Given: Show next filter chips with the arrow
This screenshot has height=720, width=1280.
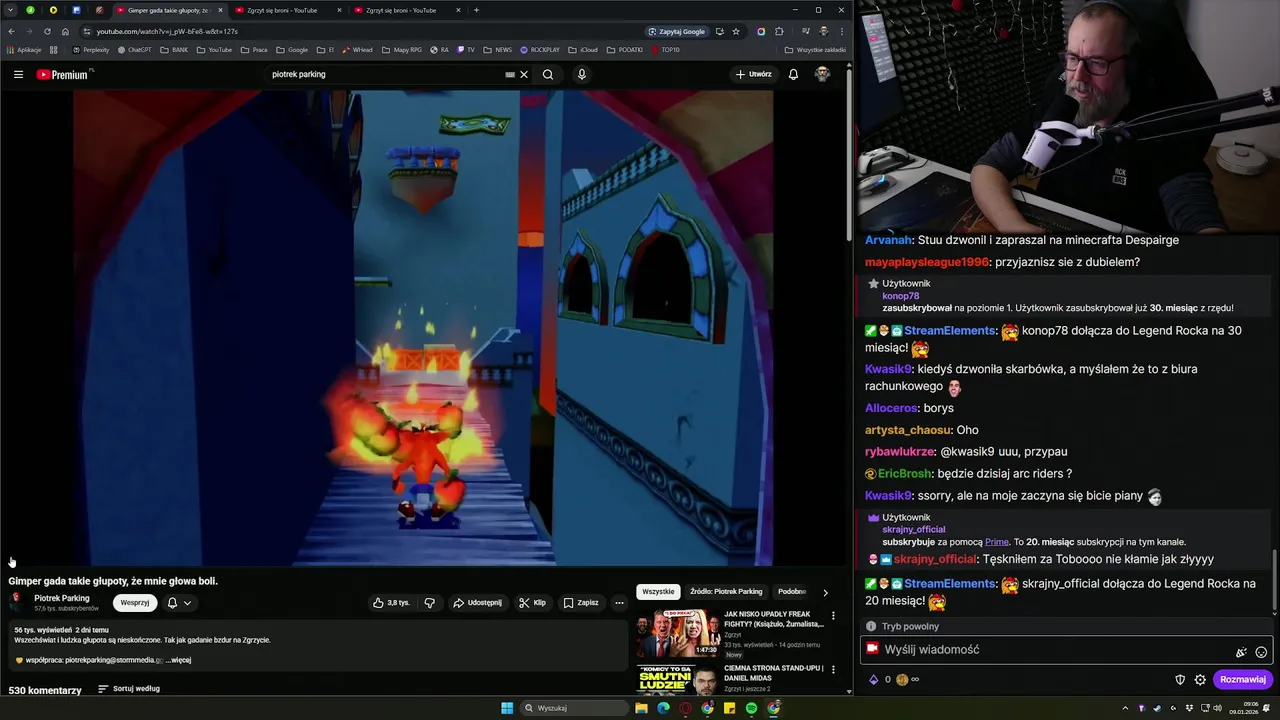Looking at the screenshot, I should tap(825, 592).
